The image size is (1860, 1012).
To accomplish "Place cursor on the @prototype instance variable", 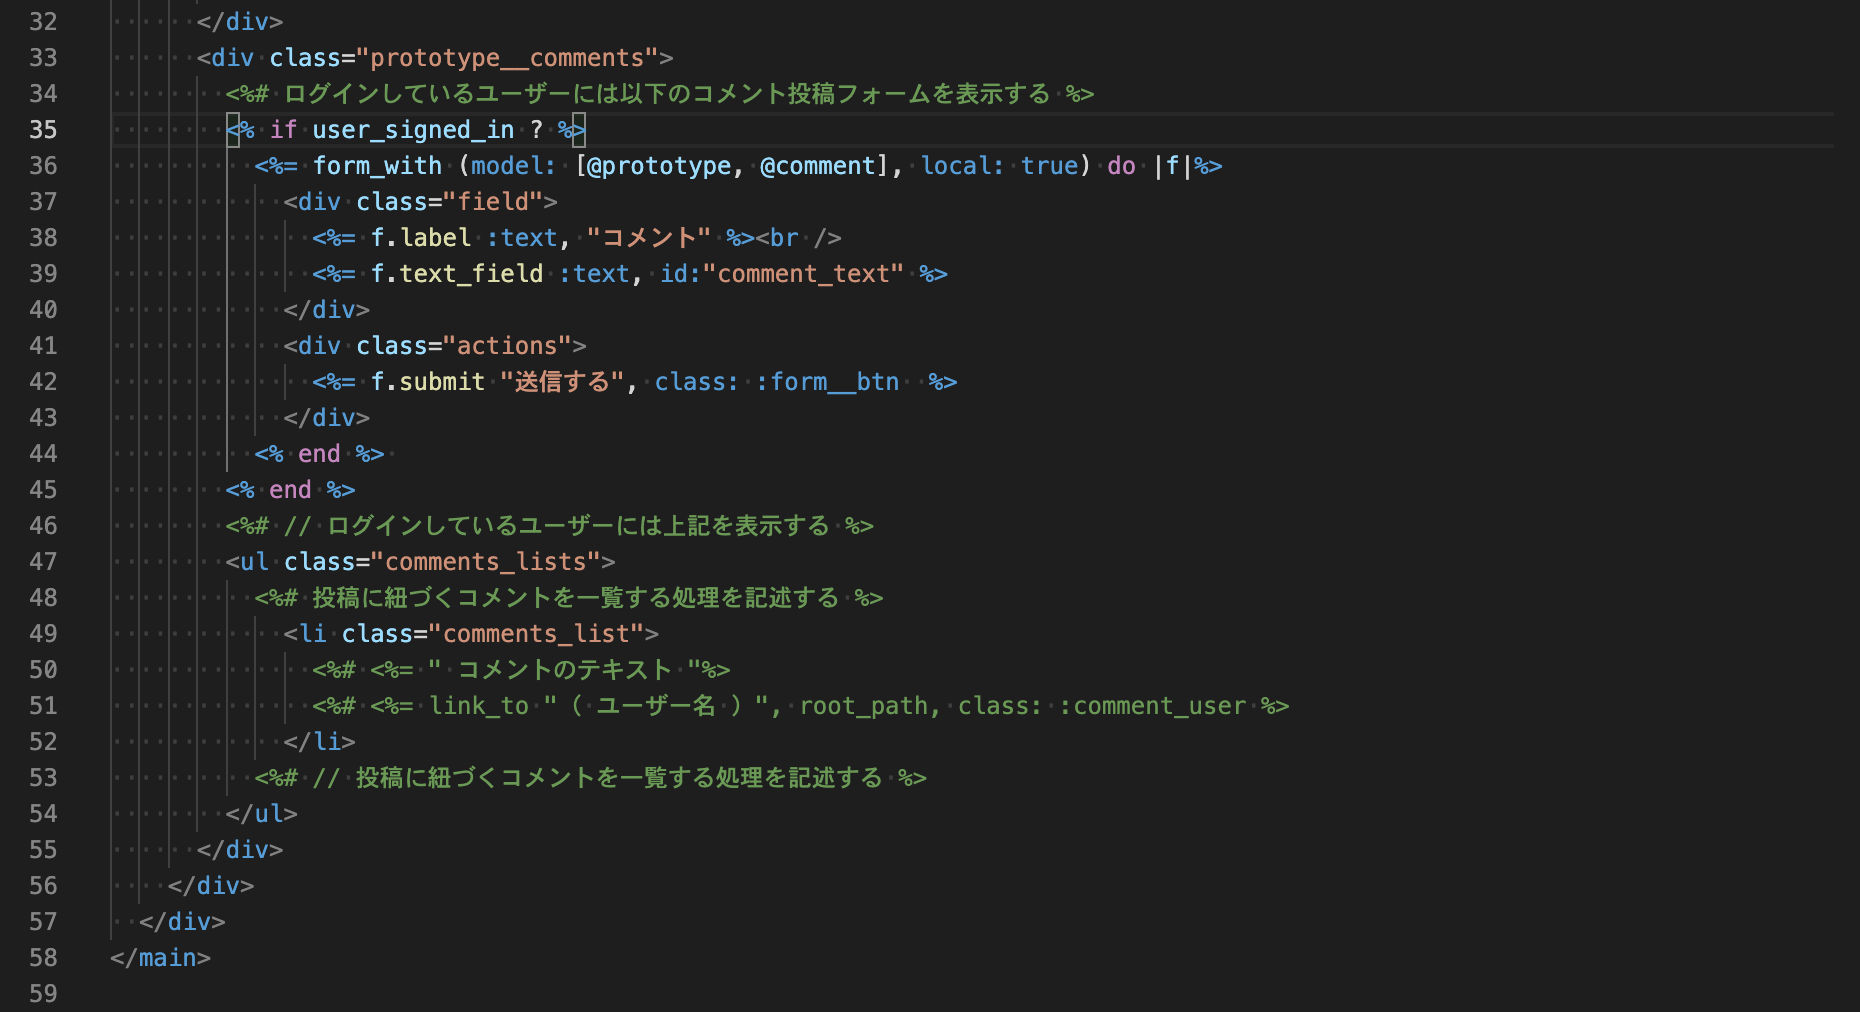I will (658, 166).
